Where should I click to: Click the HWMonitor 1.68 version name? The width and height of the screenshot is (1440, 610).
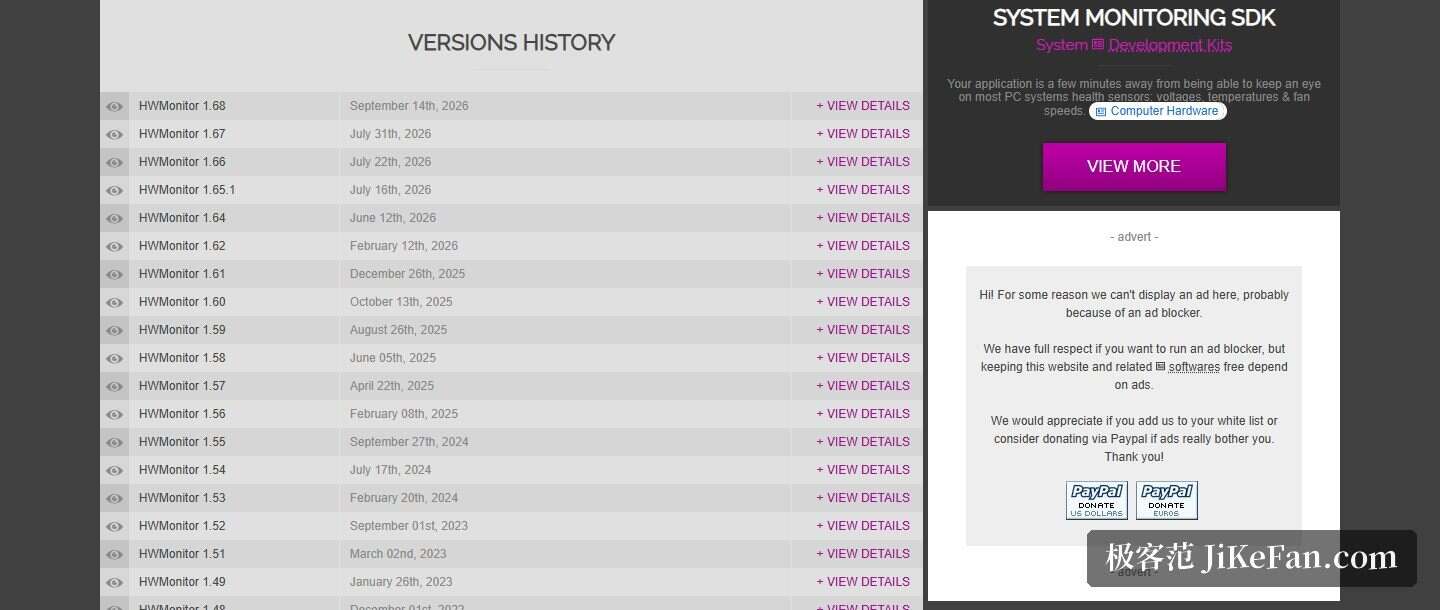click(x=182, y=106)
